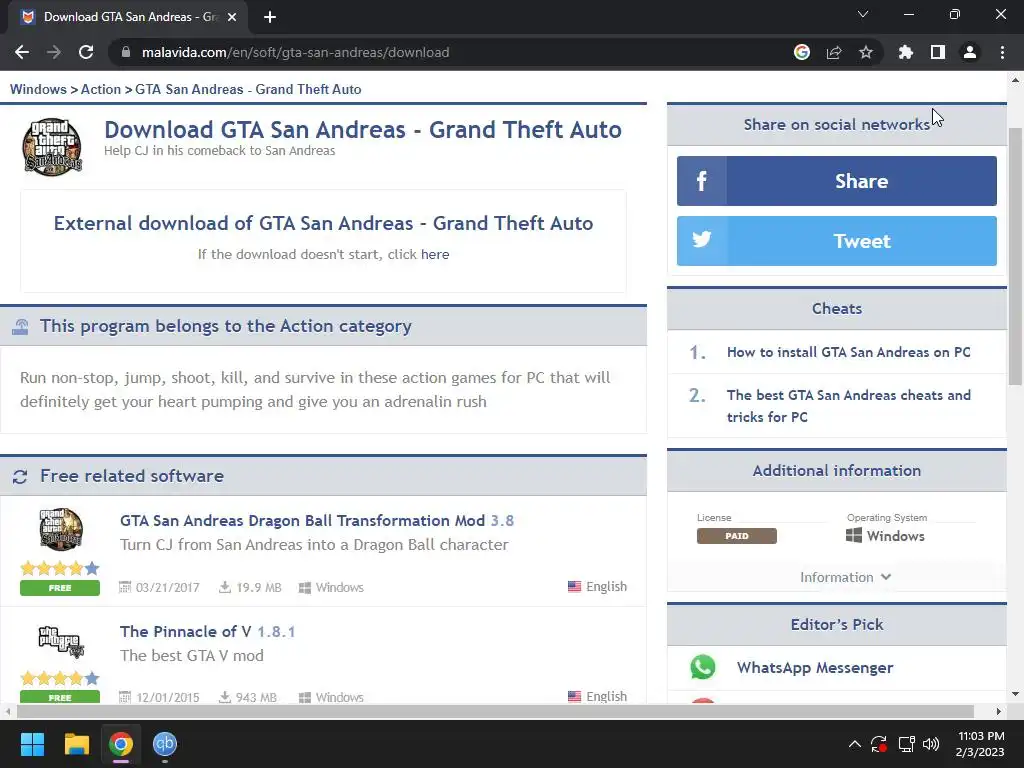This screenshot has width=1024, height=768.
Task: Open the Chrome three-dot menu
Action: coord(1002,52)
